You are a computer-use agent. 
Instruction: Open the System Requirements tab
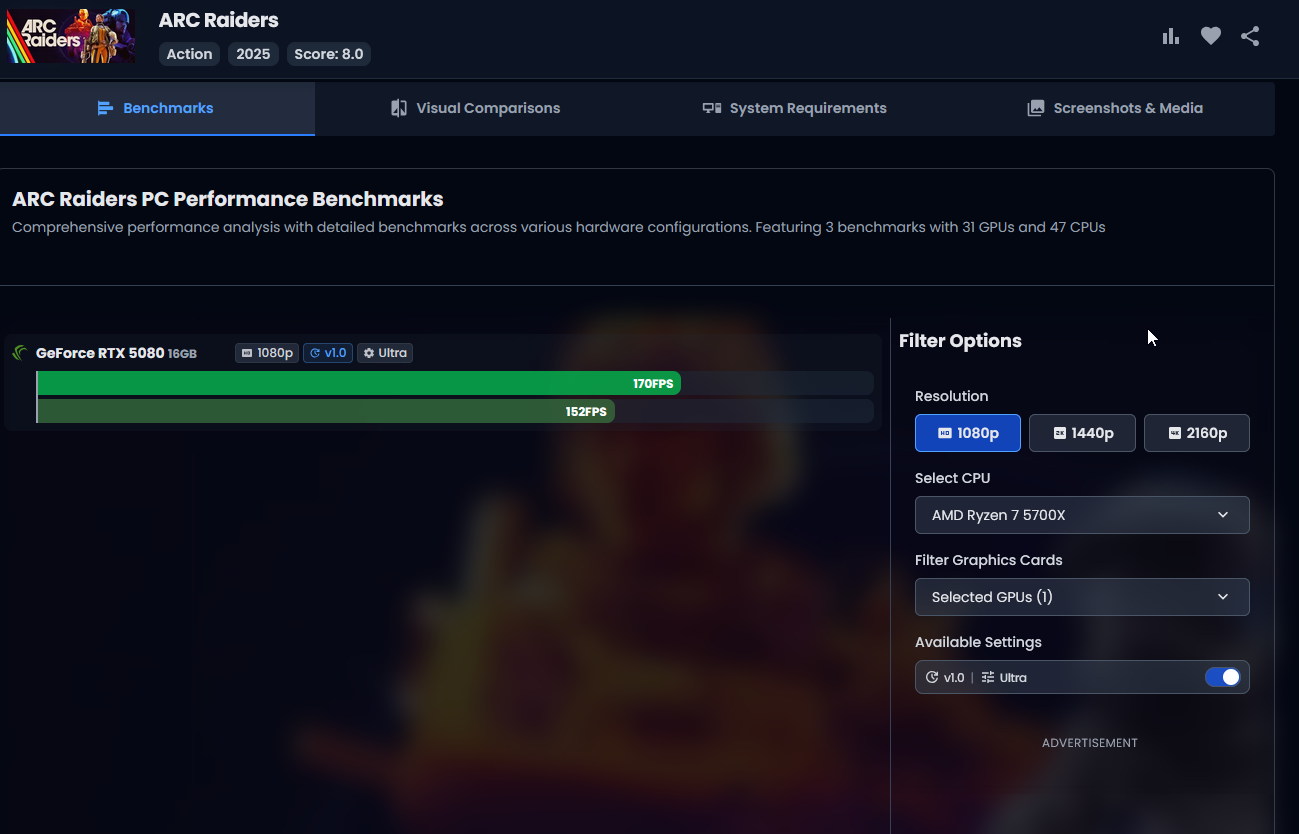click(x=794, y=108)
